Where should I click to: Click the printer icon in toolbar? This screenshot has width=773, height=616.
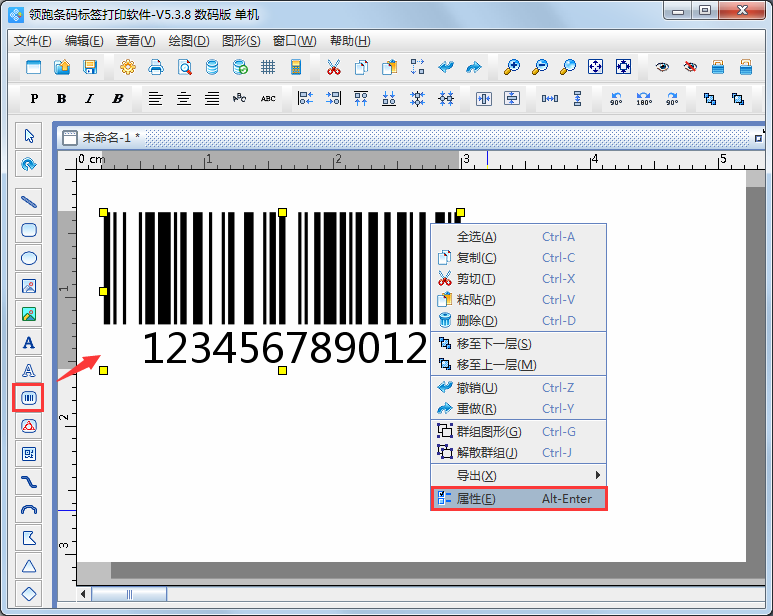click(156, 67)
